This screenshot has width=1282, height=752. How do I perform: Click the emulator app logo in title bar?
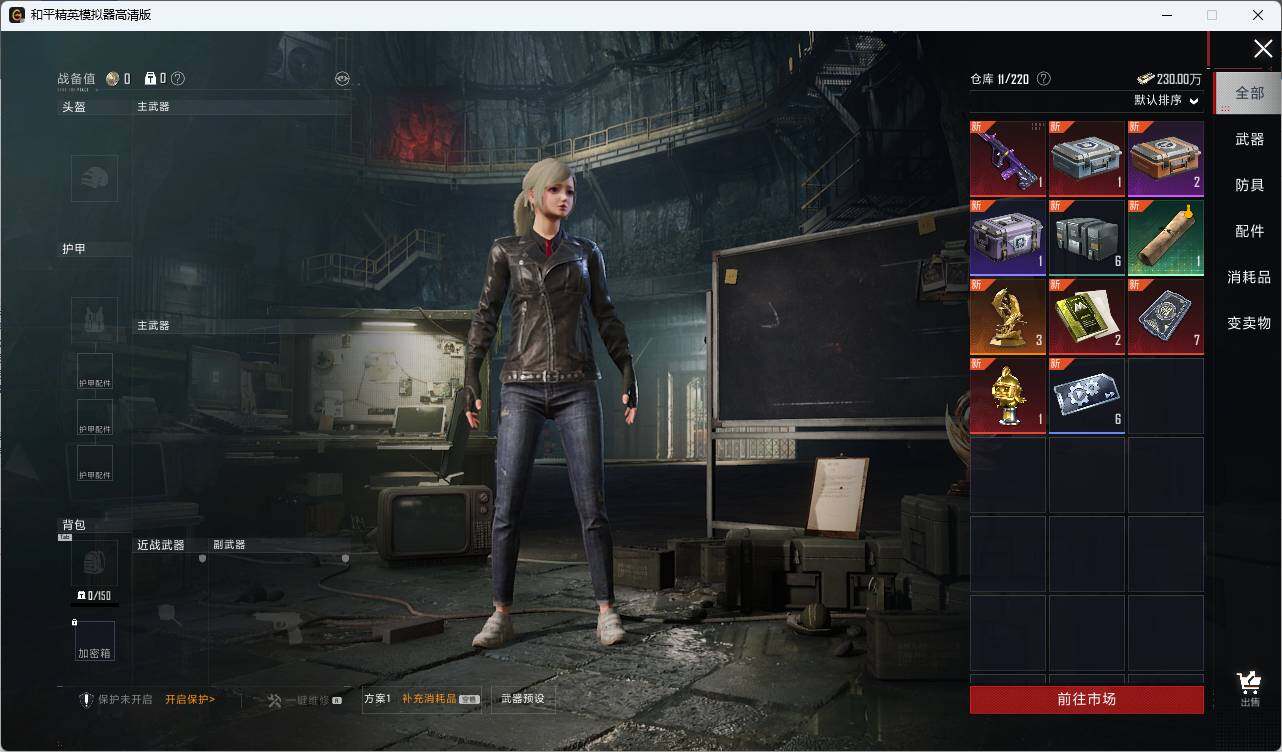point(17,15)
